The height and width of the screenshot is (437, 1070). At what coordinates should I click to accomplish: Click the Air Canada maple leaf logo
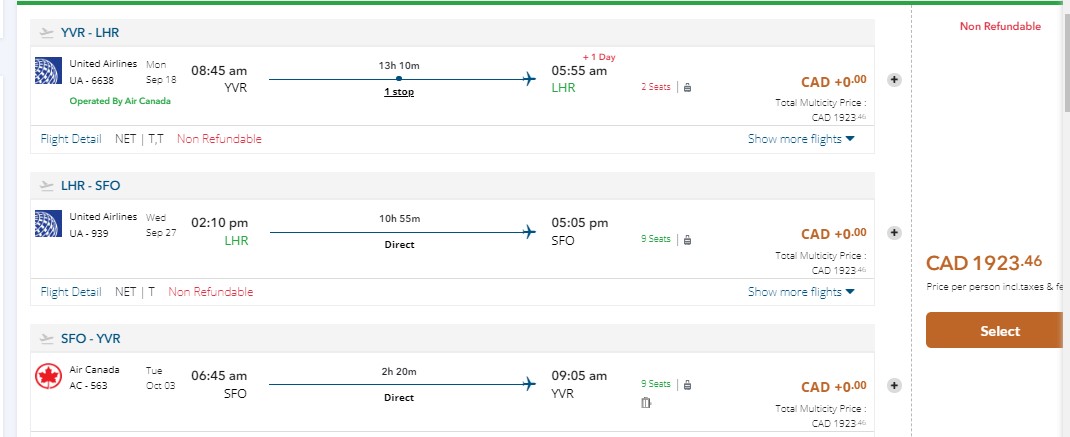point(48,377)
